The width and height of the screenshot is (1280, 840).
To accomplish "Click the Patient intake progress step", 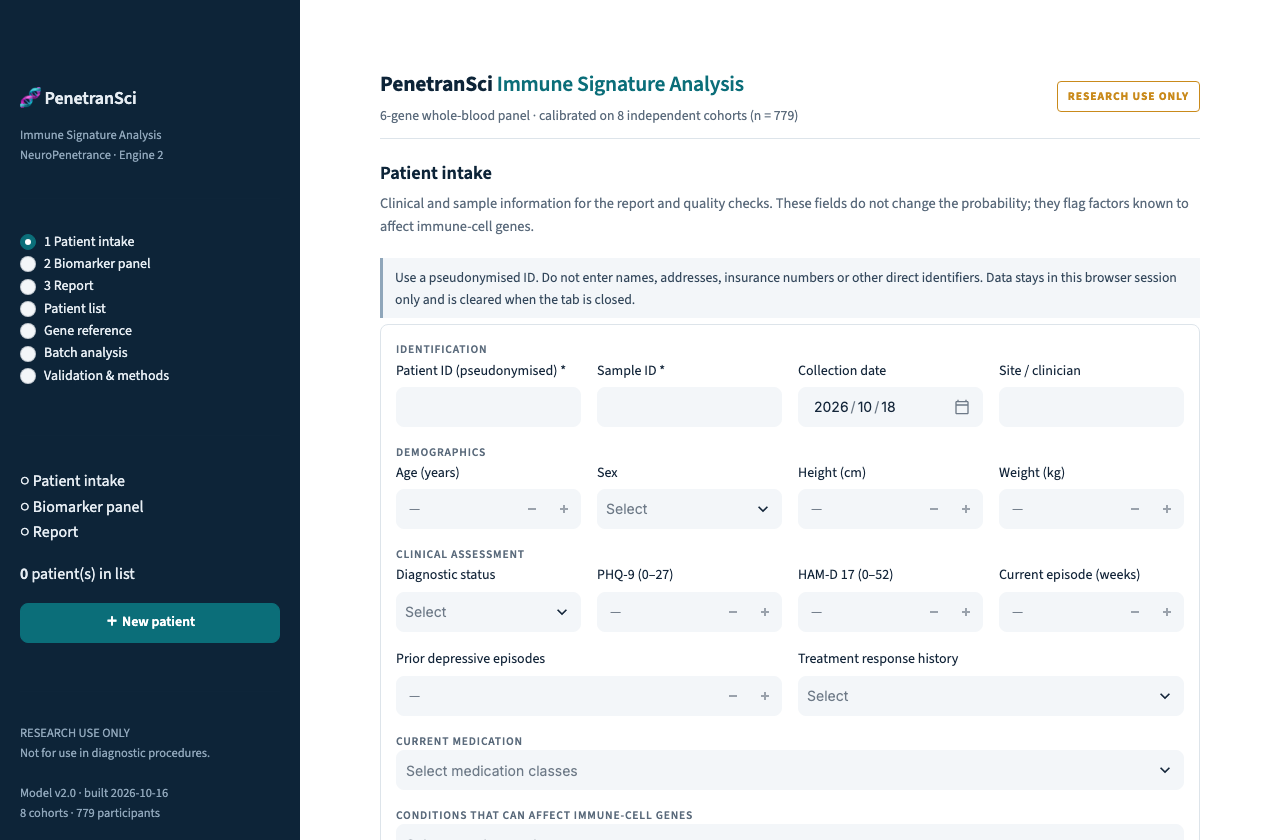I will 73,481.
